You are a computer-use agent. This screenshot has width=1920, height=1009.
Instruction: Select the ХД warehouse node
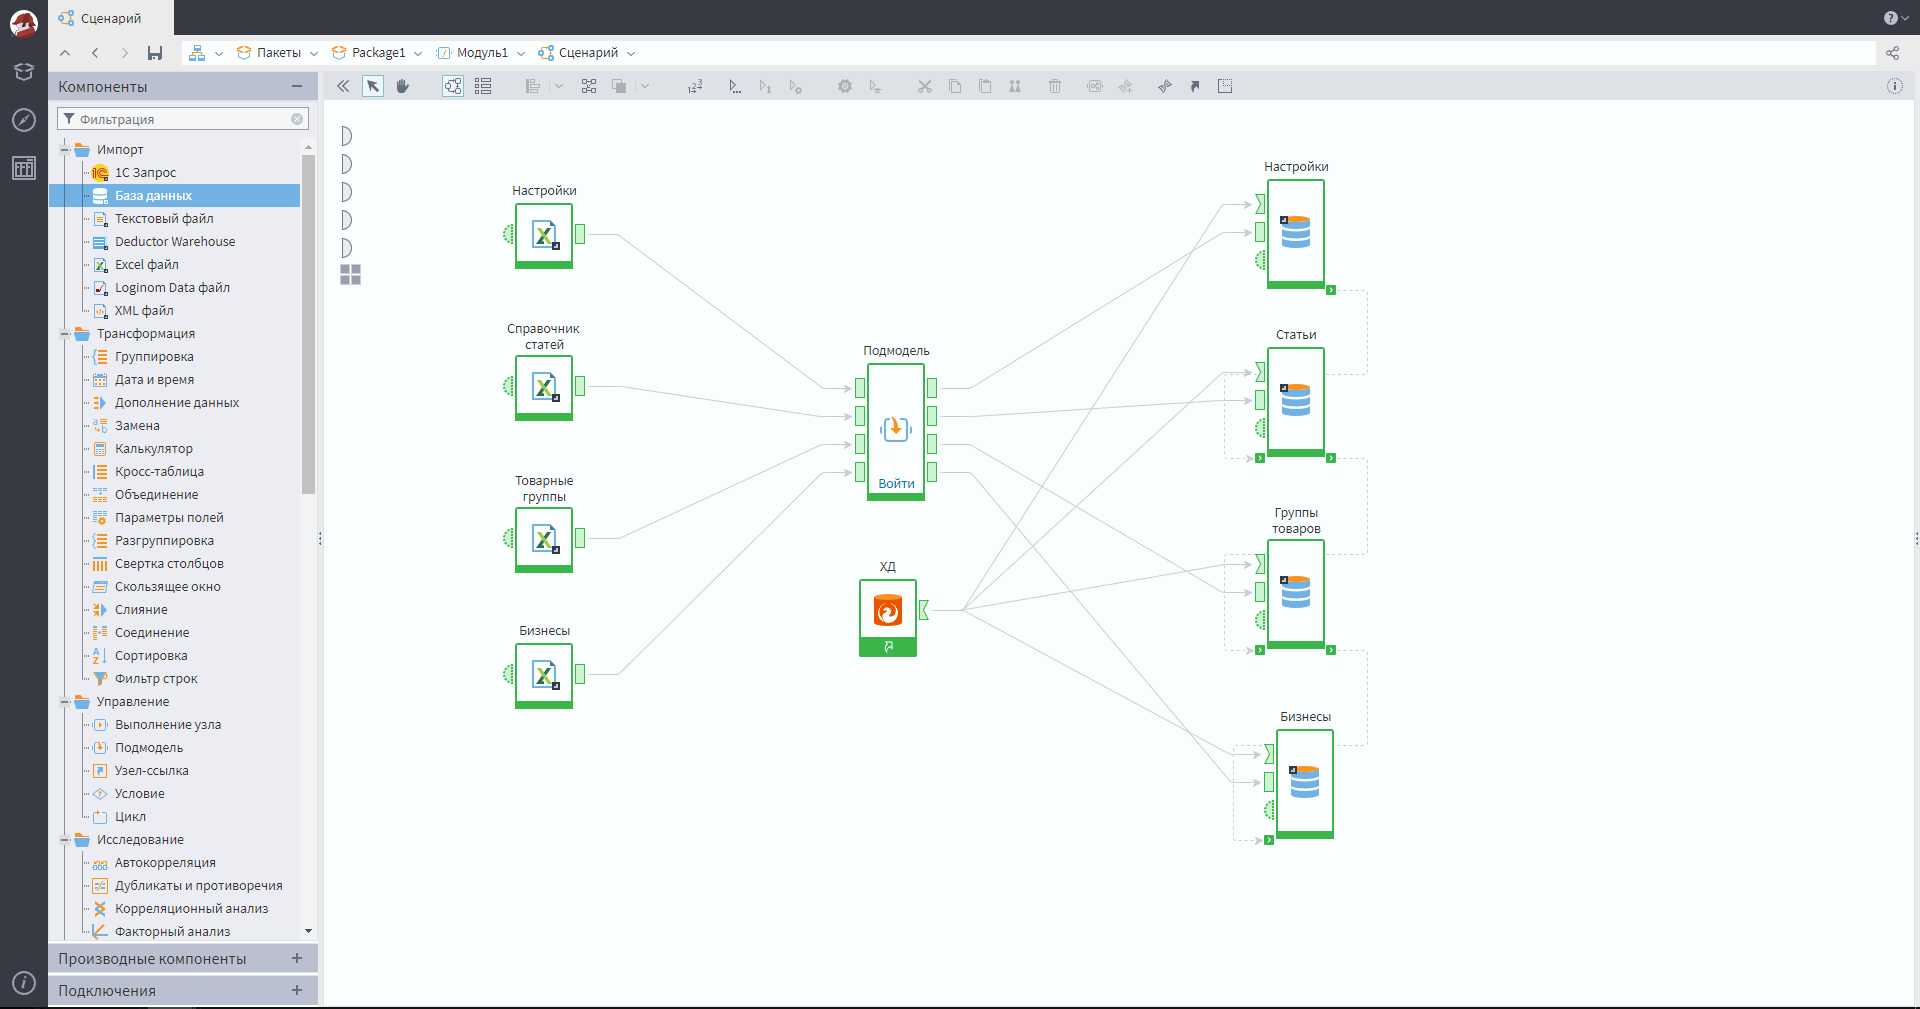888,617
